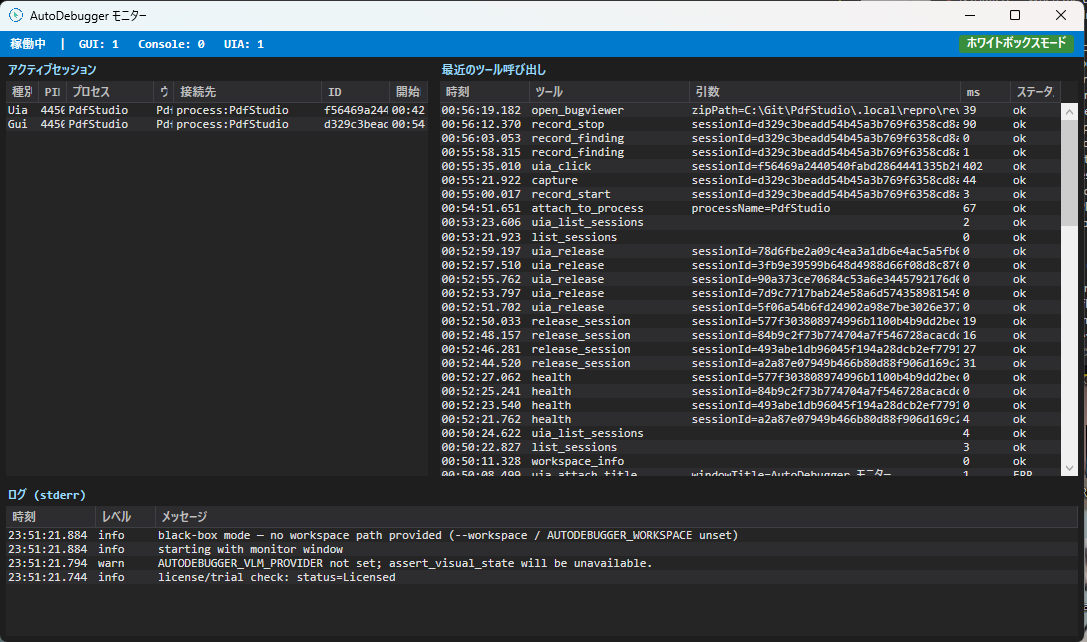This screenshot has width=1087, height=642.
Task: Click the 稼働中 status label
Action: (28, 44)
